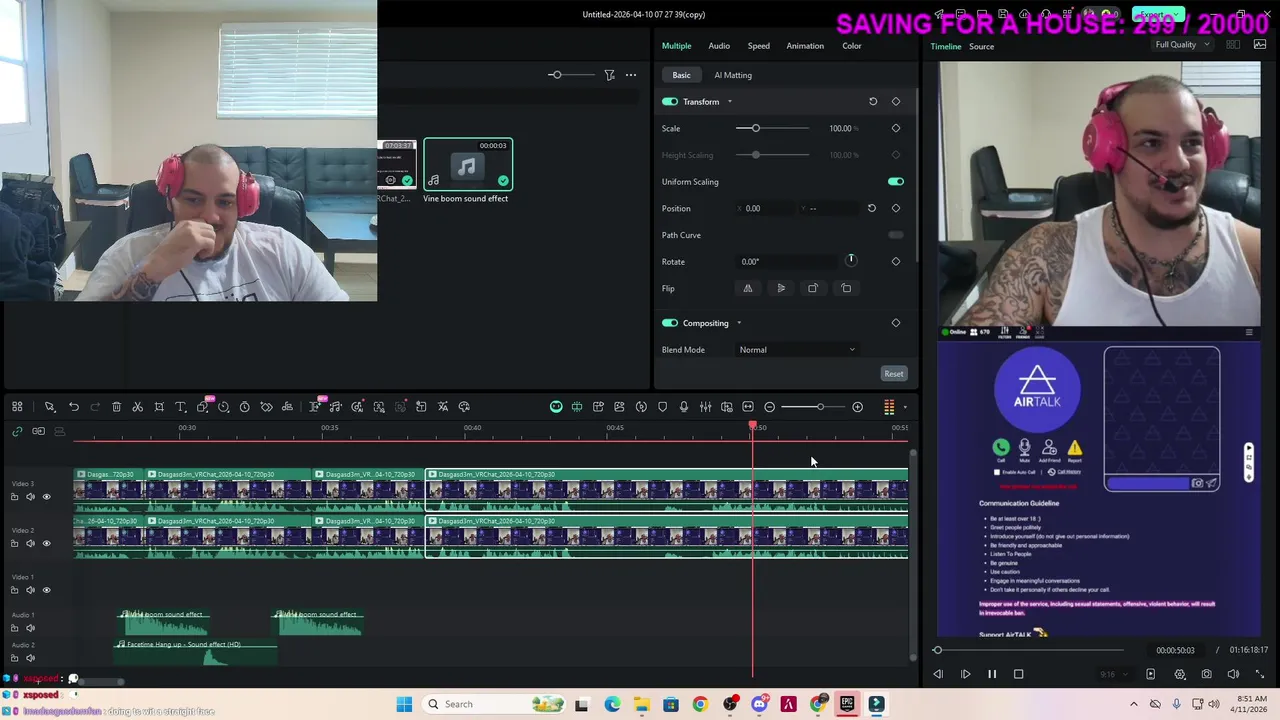The height and width of the screenshot is (720, 1280).
Task: Switch to the Audio properties tab
Action: (719, 46)
